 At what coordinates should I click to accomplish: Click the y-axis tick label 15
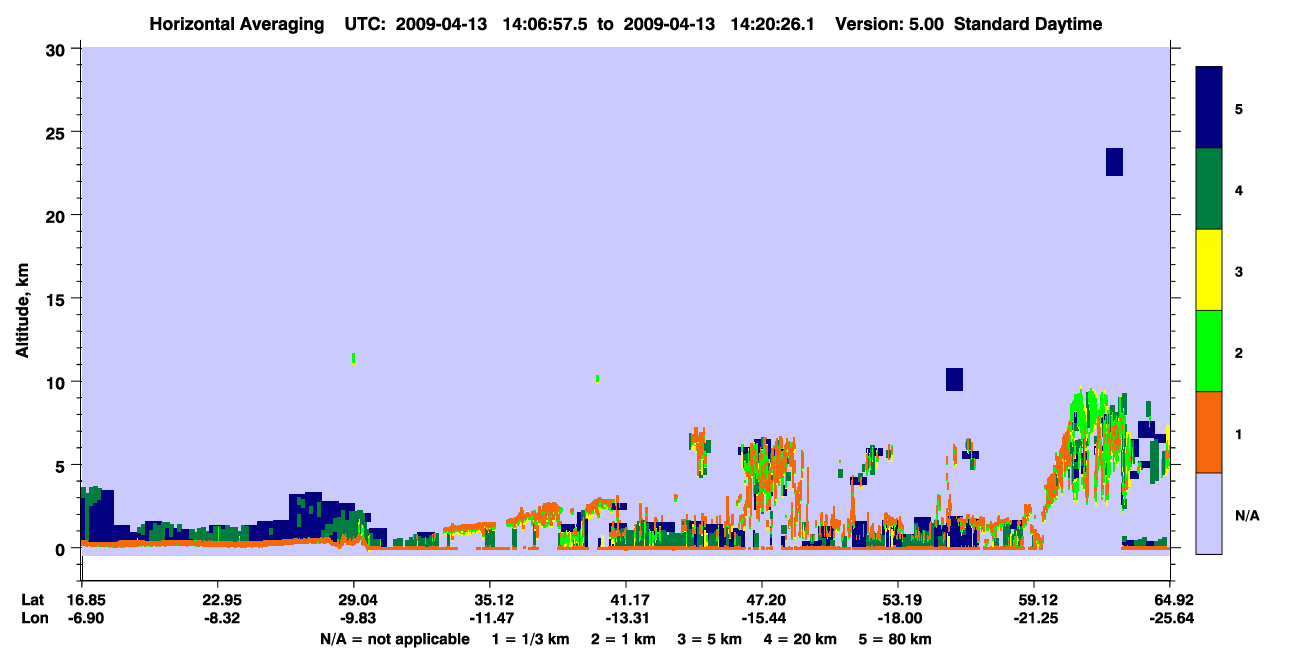[58, 299]
